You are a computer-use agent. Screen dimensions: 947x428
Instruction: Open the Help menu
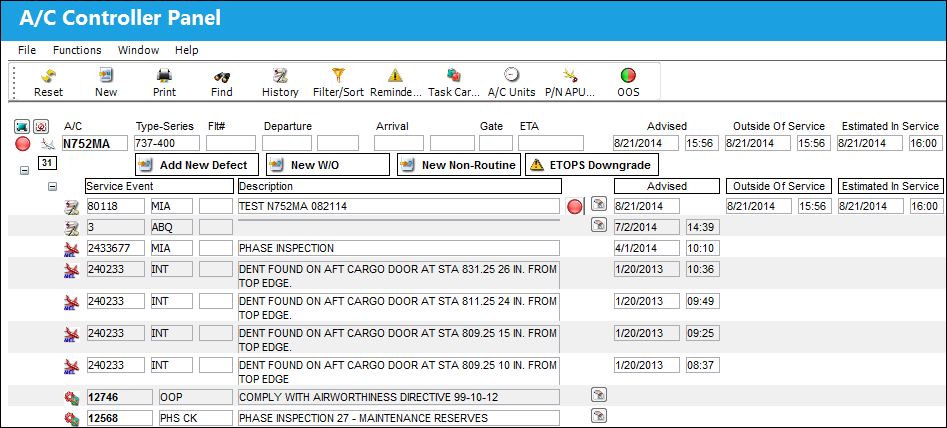click(187, 50)
